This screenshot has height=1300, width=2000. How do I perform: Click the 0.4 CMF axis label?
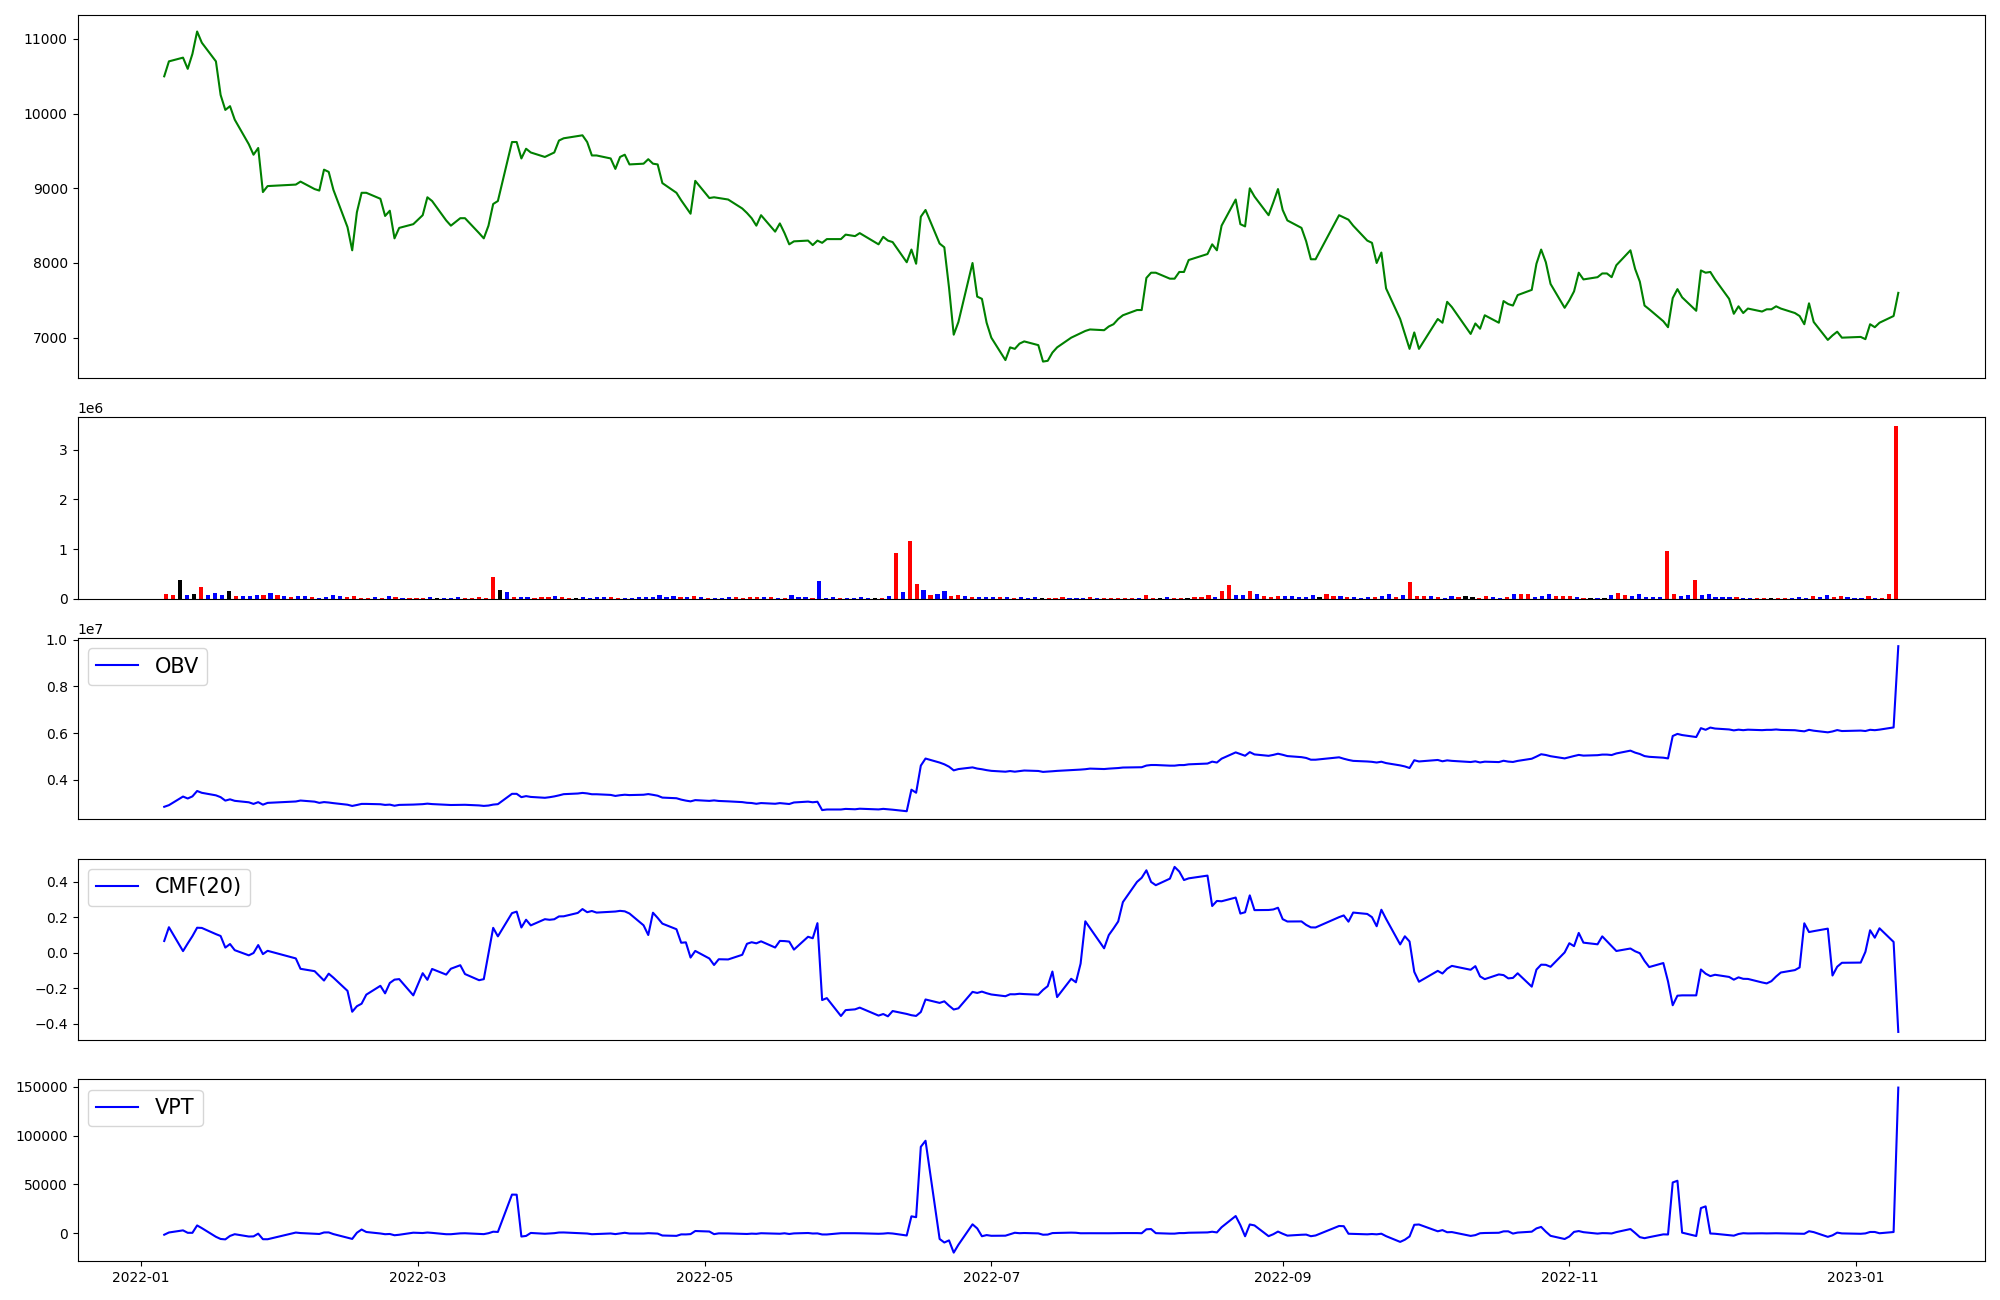click(56, 882)
